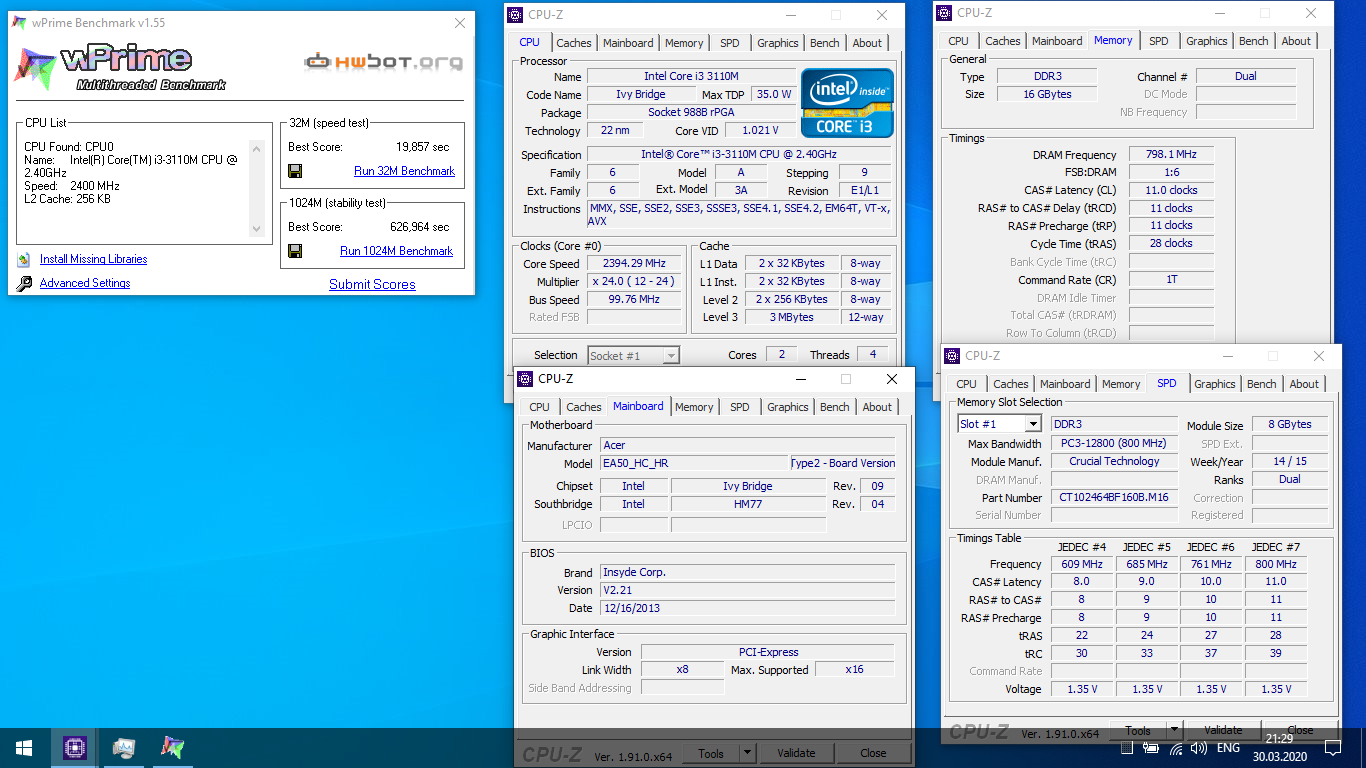
Task: Click the Part Number CT102464BF160B.M16 field
Action: (x=1116, y=497)
